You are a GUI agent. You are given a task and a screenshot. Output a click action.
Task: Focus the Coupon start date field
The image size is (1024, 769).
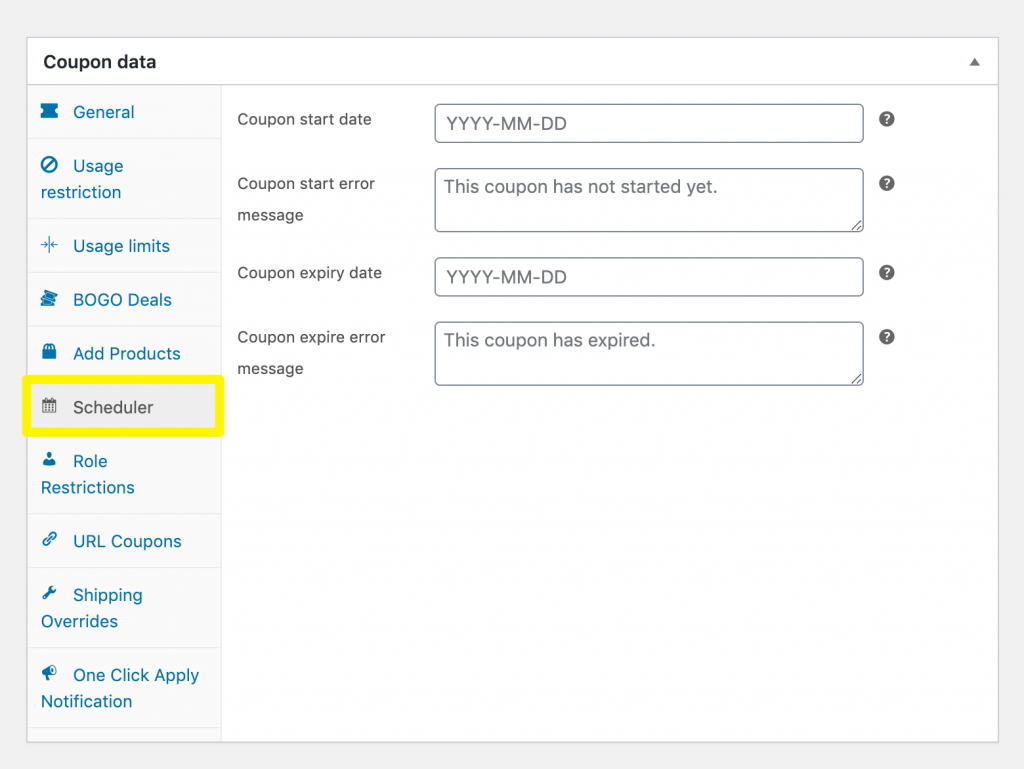(x=648, y=123)
